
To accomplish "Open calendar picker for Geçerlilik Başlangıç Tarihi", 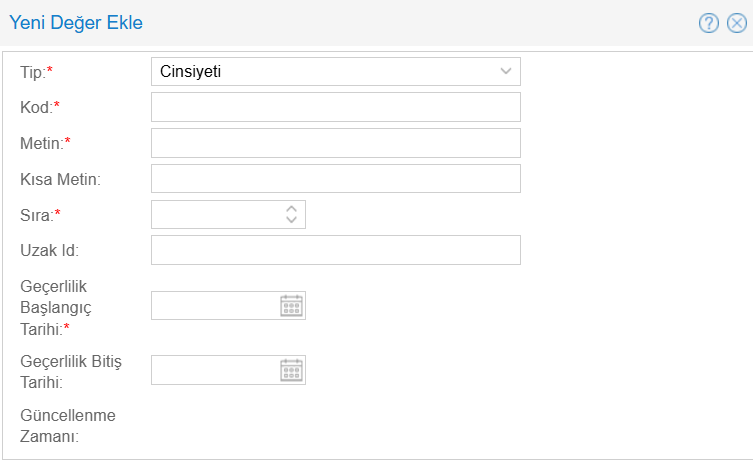I will pos(291,306).
